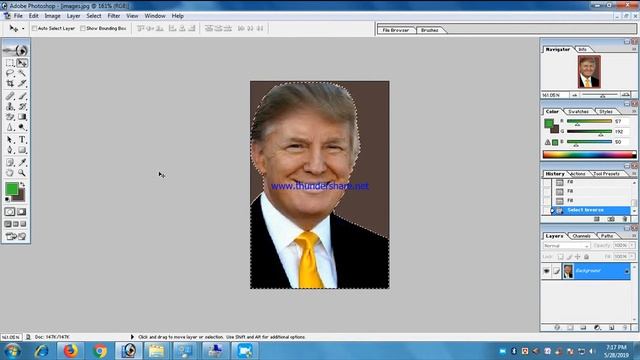The image size is (640, 360).
Task: Open the Image menu
Action: click(x=52, y=16)
